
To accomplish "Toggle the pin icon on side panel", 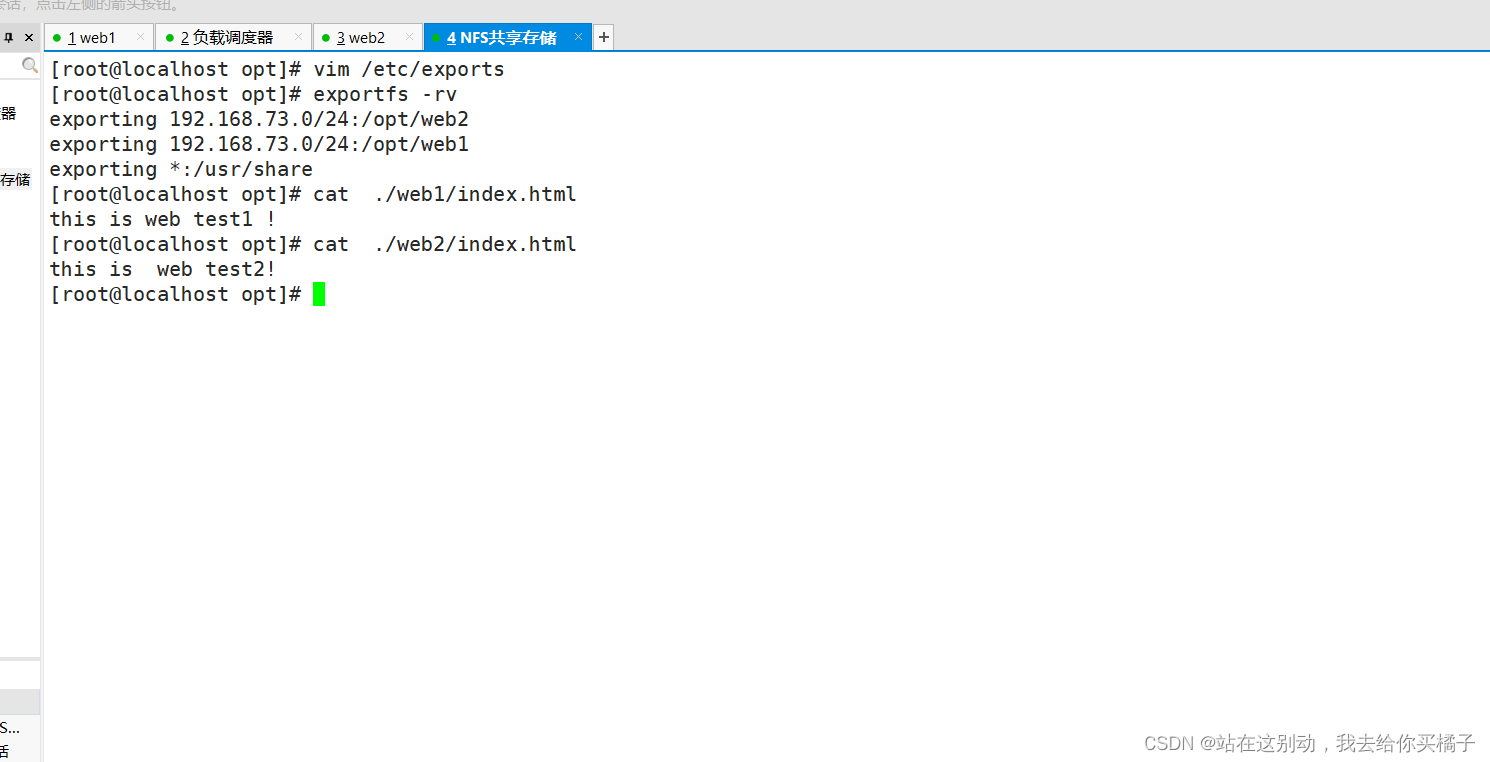I will (x=9, y=38).
